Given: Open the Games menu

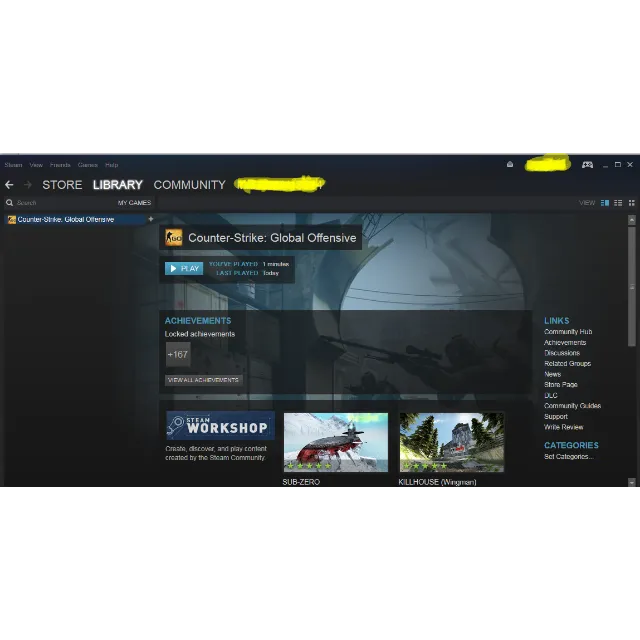Looking at the screenshot, I should point(88,165).
